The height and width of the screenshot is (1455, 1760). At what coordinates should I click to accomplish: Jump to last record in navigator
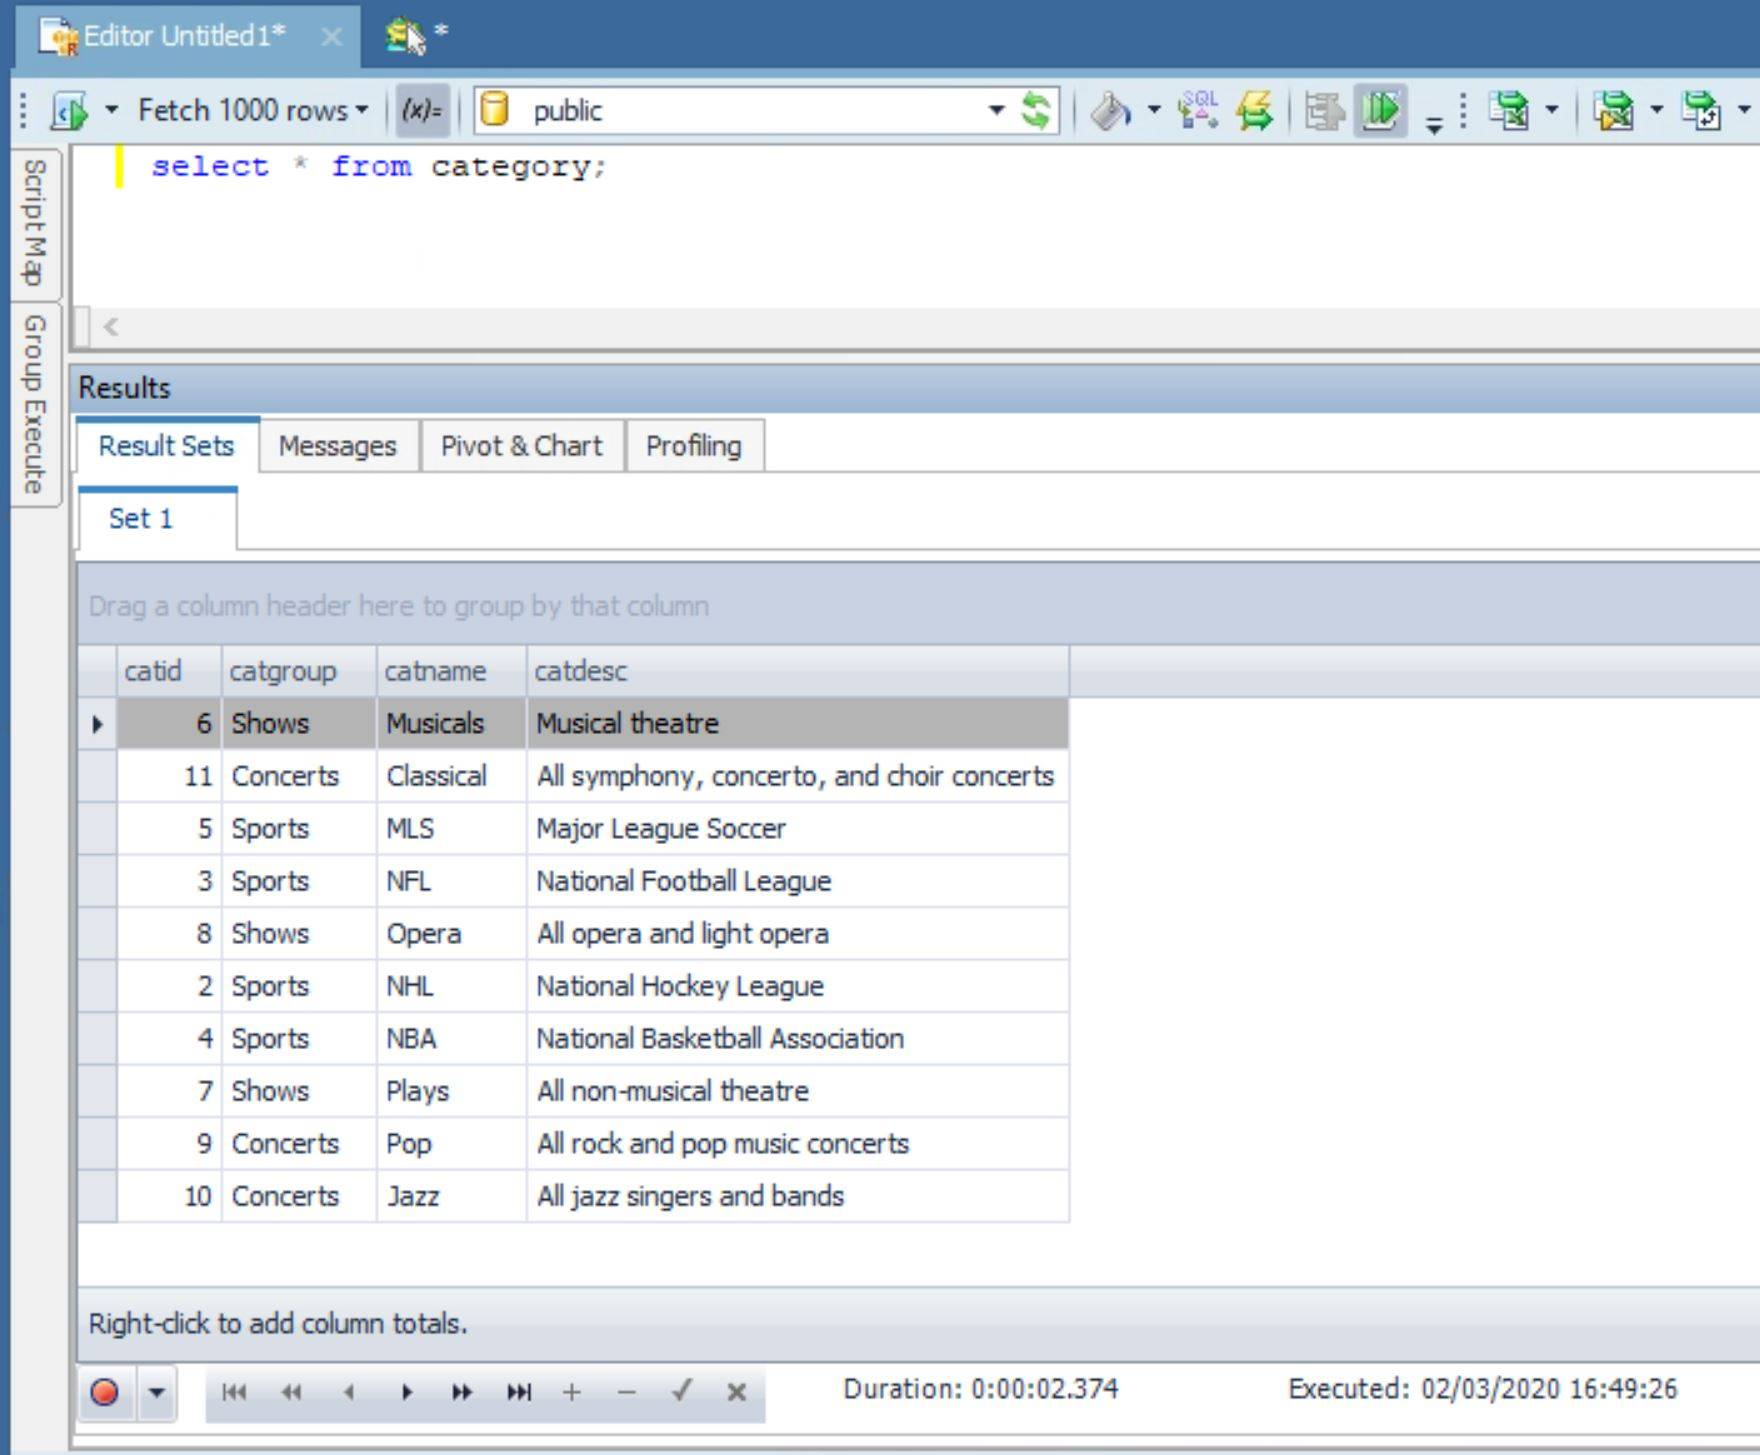click(518, 1392)
